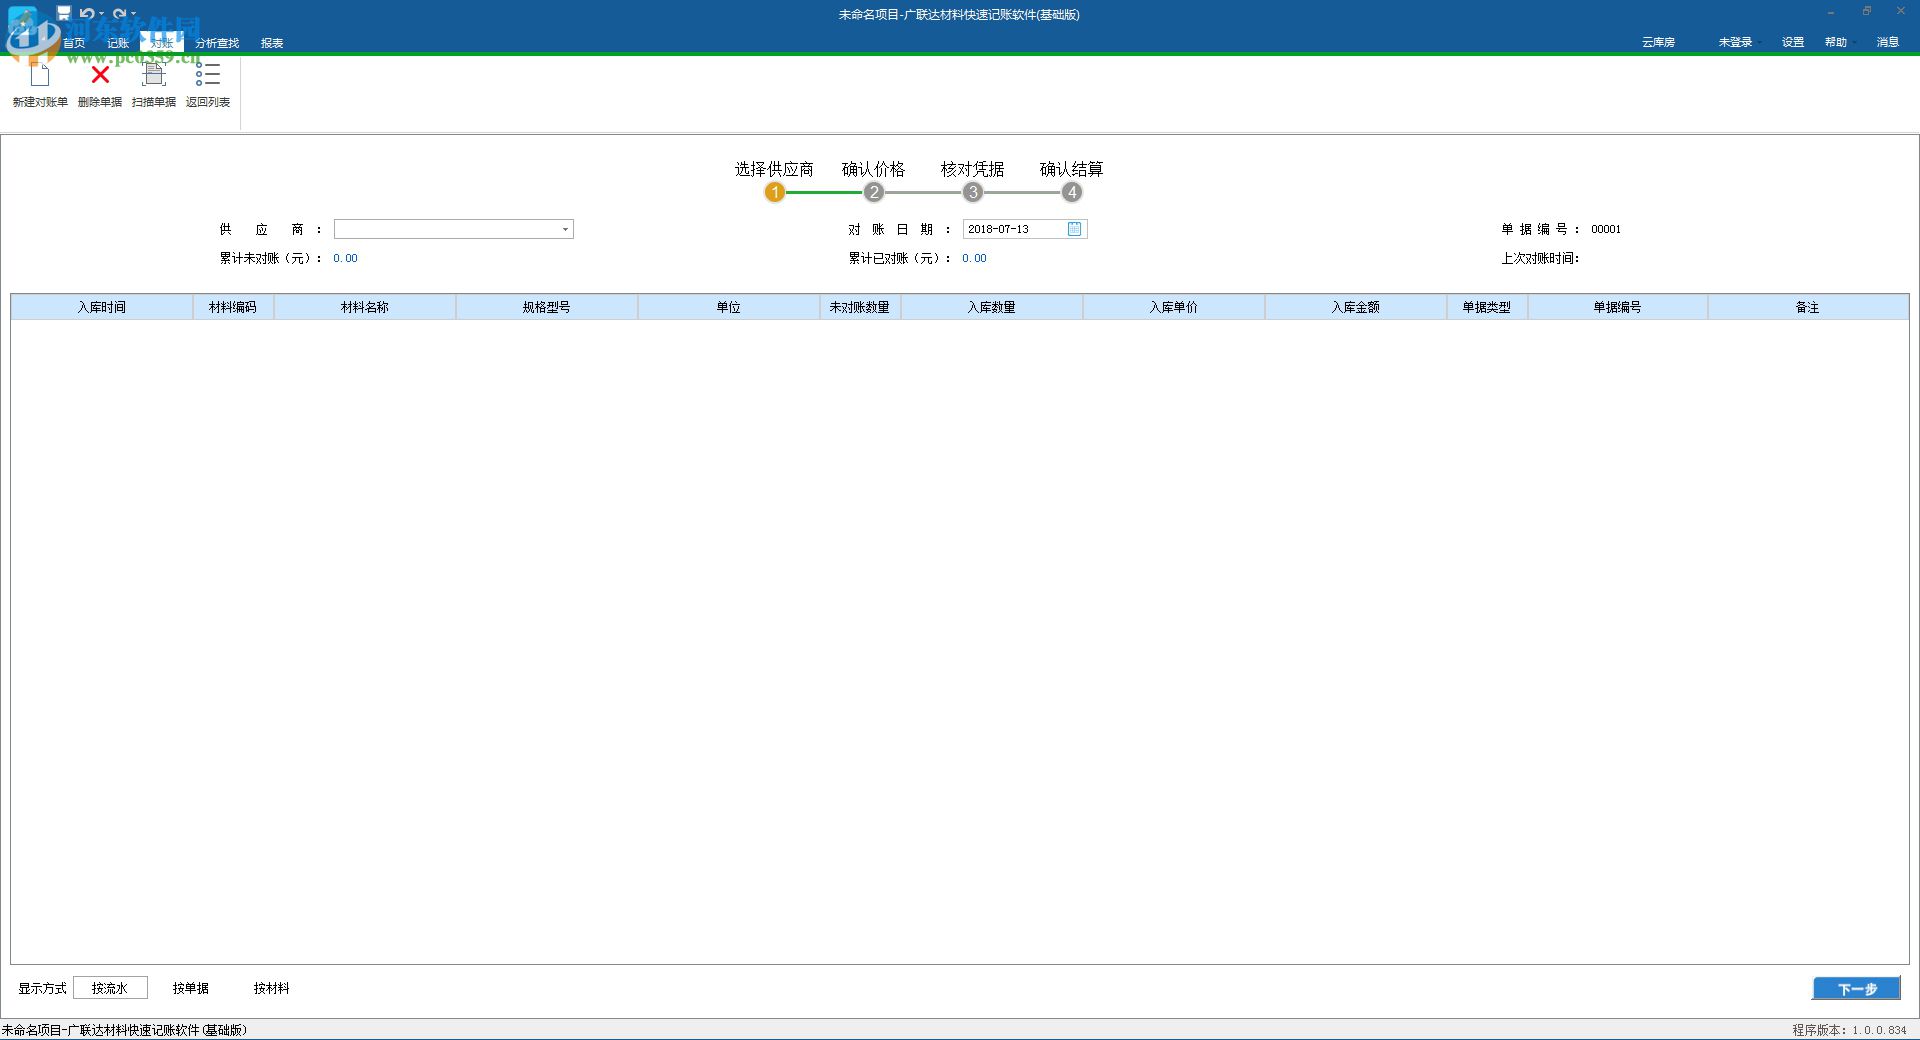The height and width of the screenshot is (1040, 1920).
Task: Click the 程序版本 1.0.0.834 status text
Action: coord(1850,1030)
